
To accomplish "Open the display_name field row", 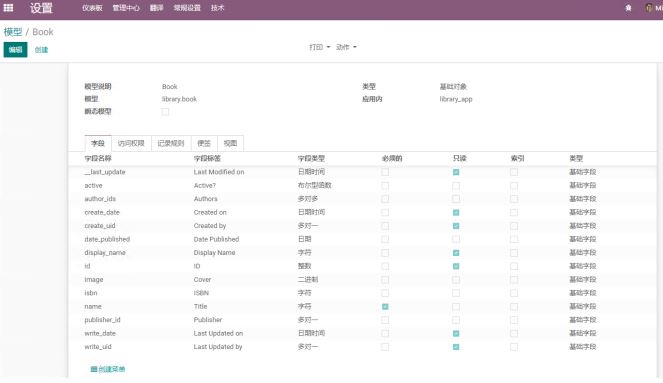I will 362,253.
